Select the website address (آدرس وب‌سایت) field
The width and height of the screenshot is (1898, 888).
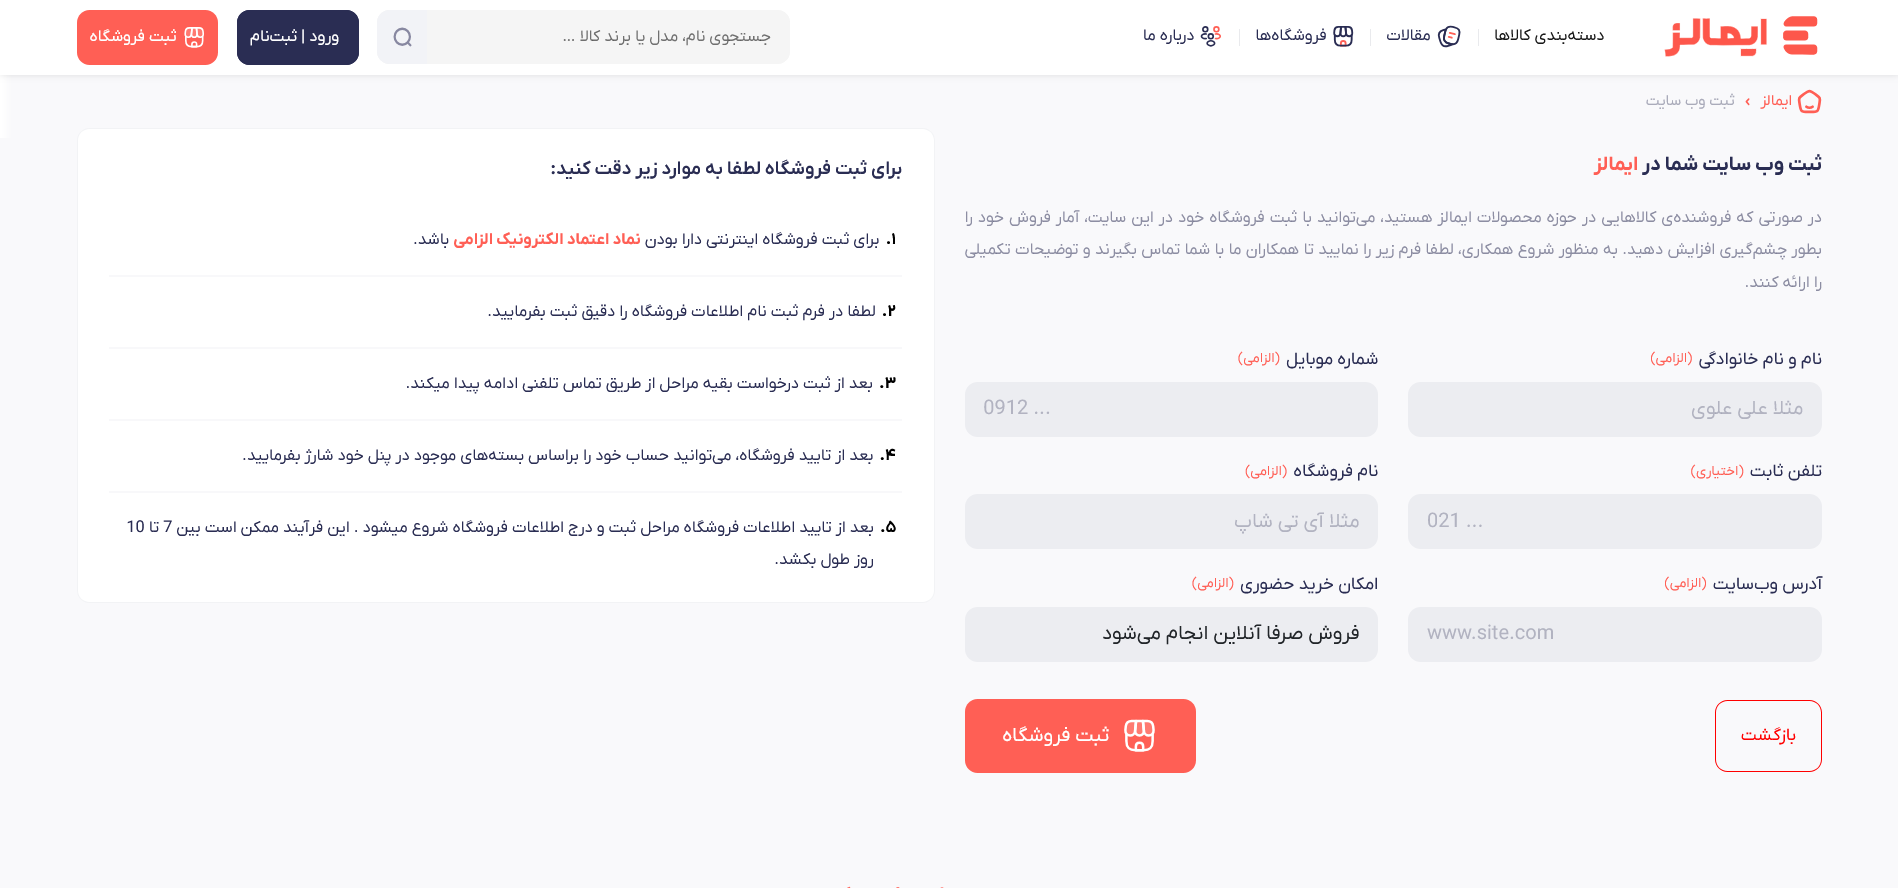pyautogui.click(x=1614, y=634)
